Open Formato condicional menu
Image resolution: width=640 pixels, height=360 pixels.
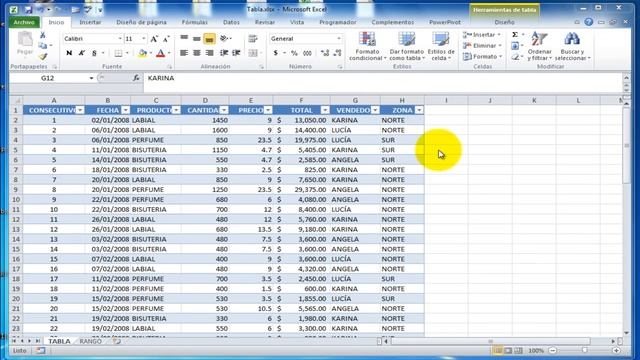click(x=367, y=47)
